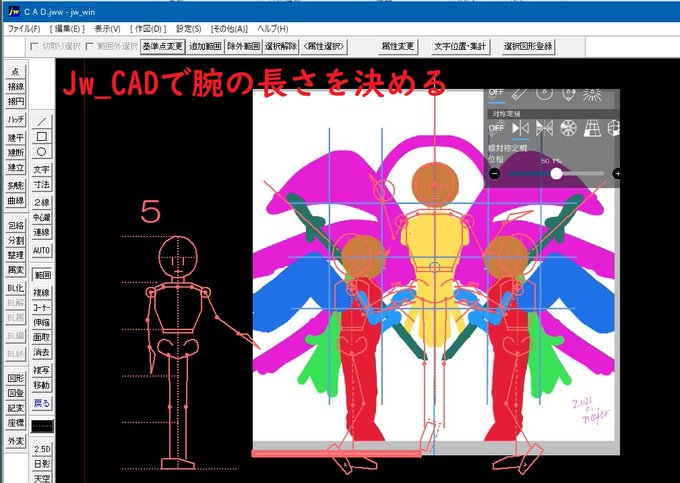Select the 範囲 range selection tool
680x483 pixels.
pos(42,275)
